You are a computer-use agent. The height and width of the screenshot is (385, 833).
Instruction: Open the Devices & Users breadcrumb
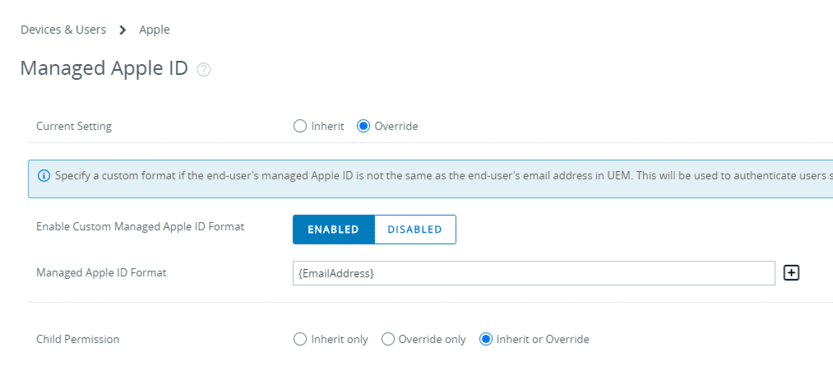(x=63, y=30)
